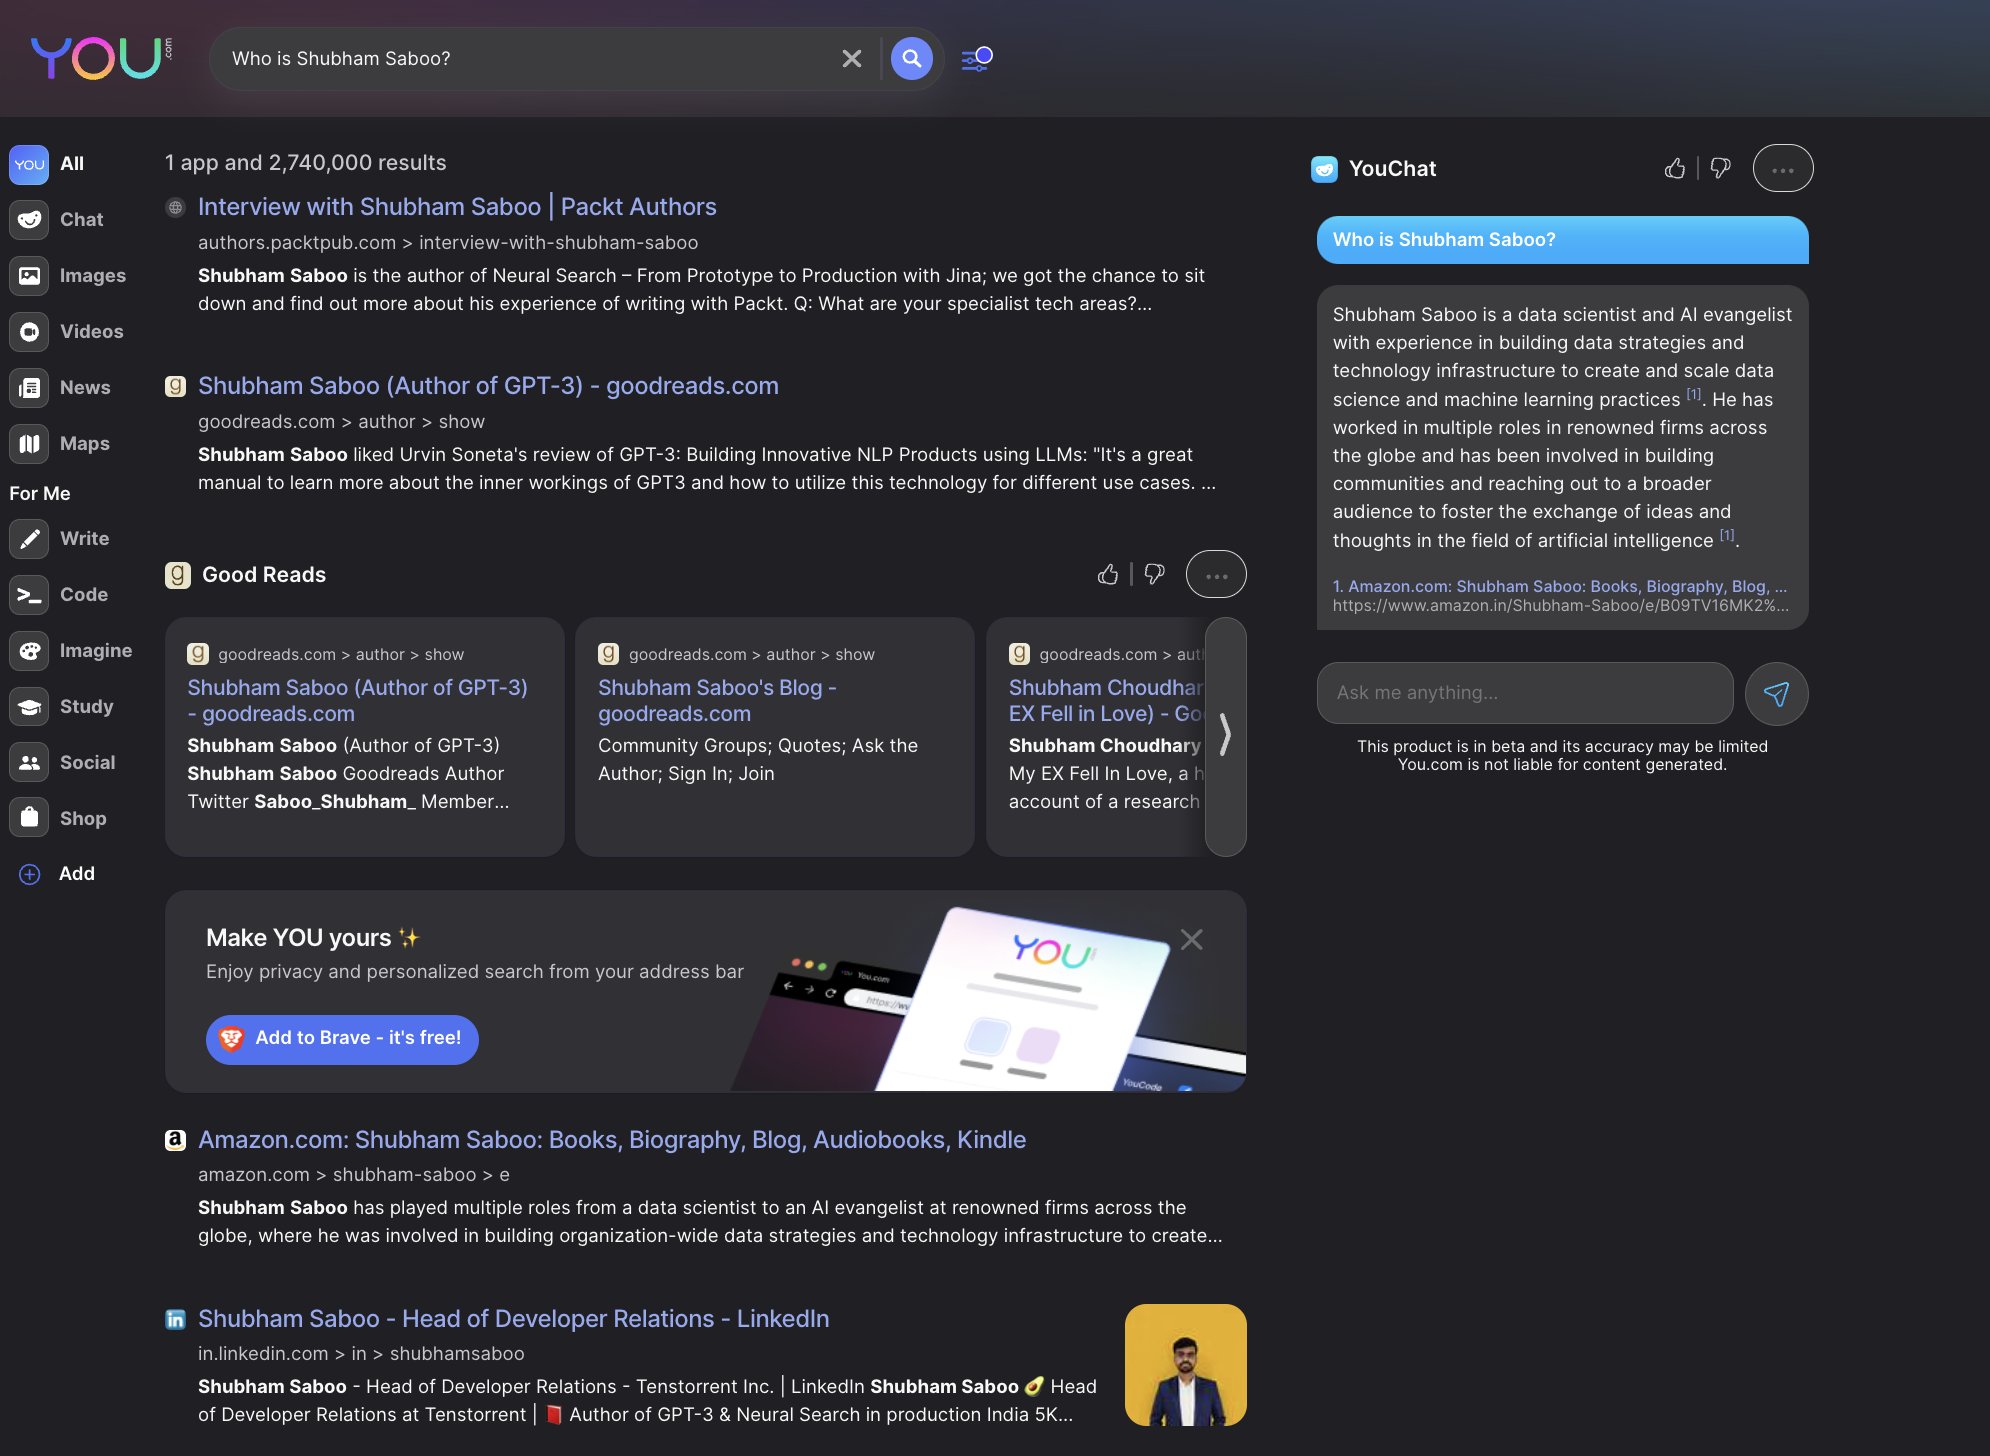Open the Study app icon
The height and width of the screenshot is (1456, 1990).
tap(30, 707)
